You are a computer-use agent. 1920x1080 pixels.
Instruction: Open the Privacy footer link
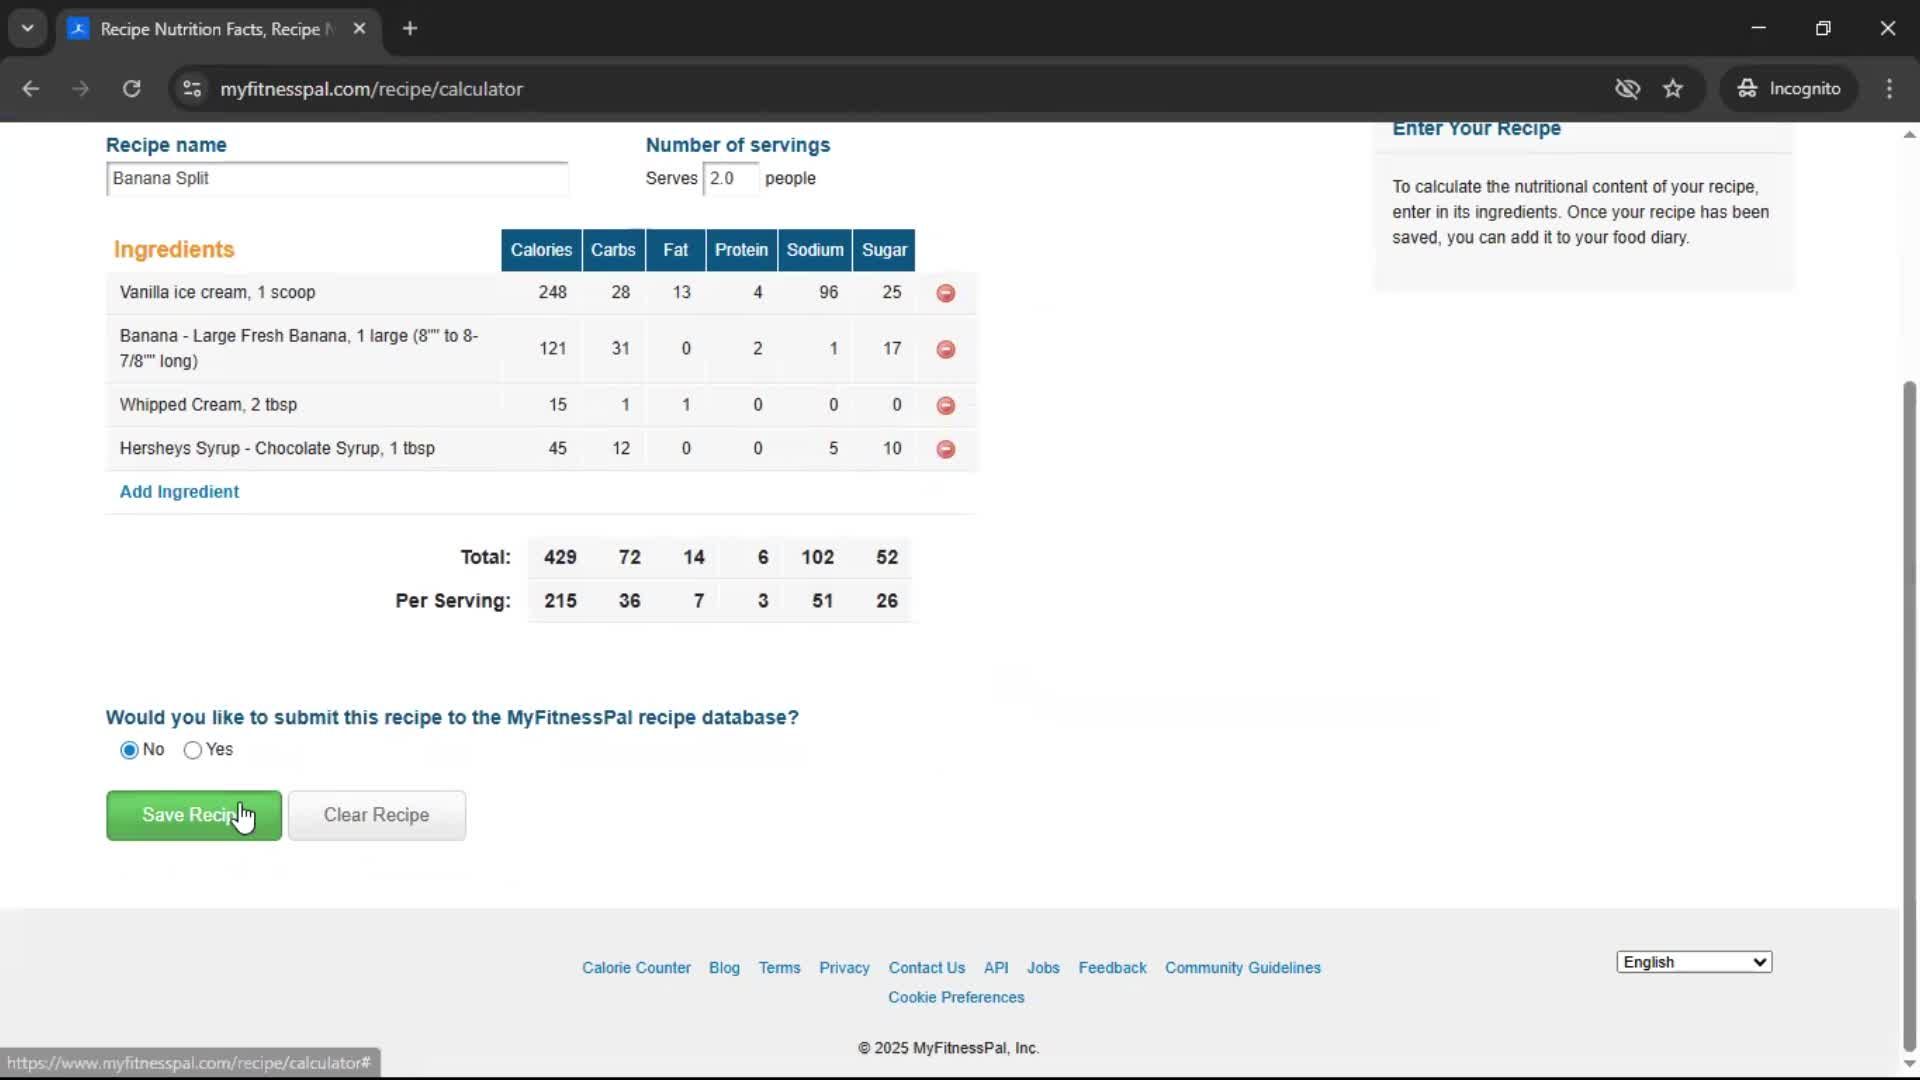(844, 968)
